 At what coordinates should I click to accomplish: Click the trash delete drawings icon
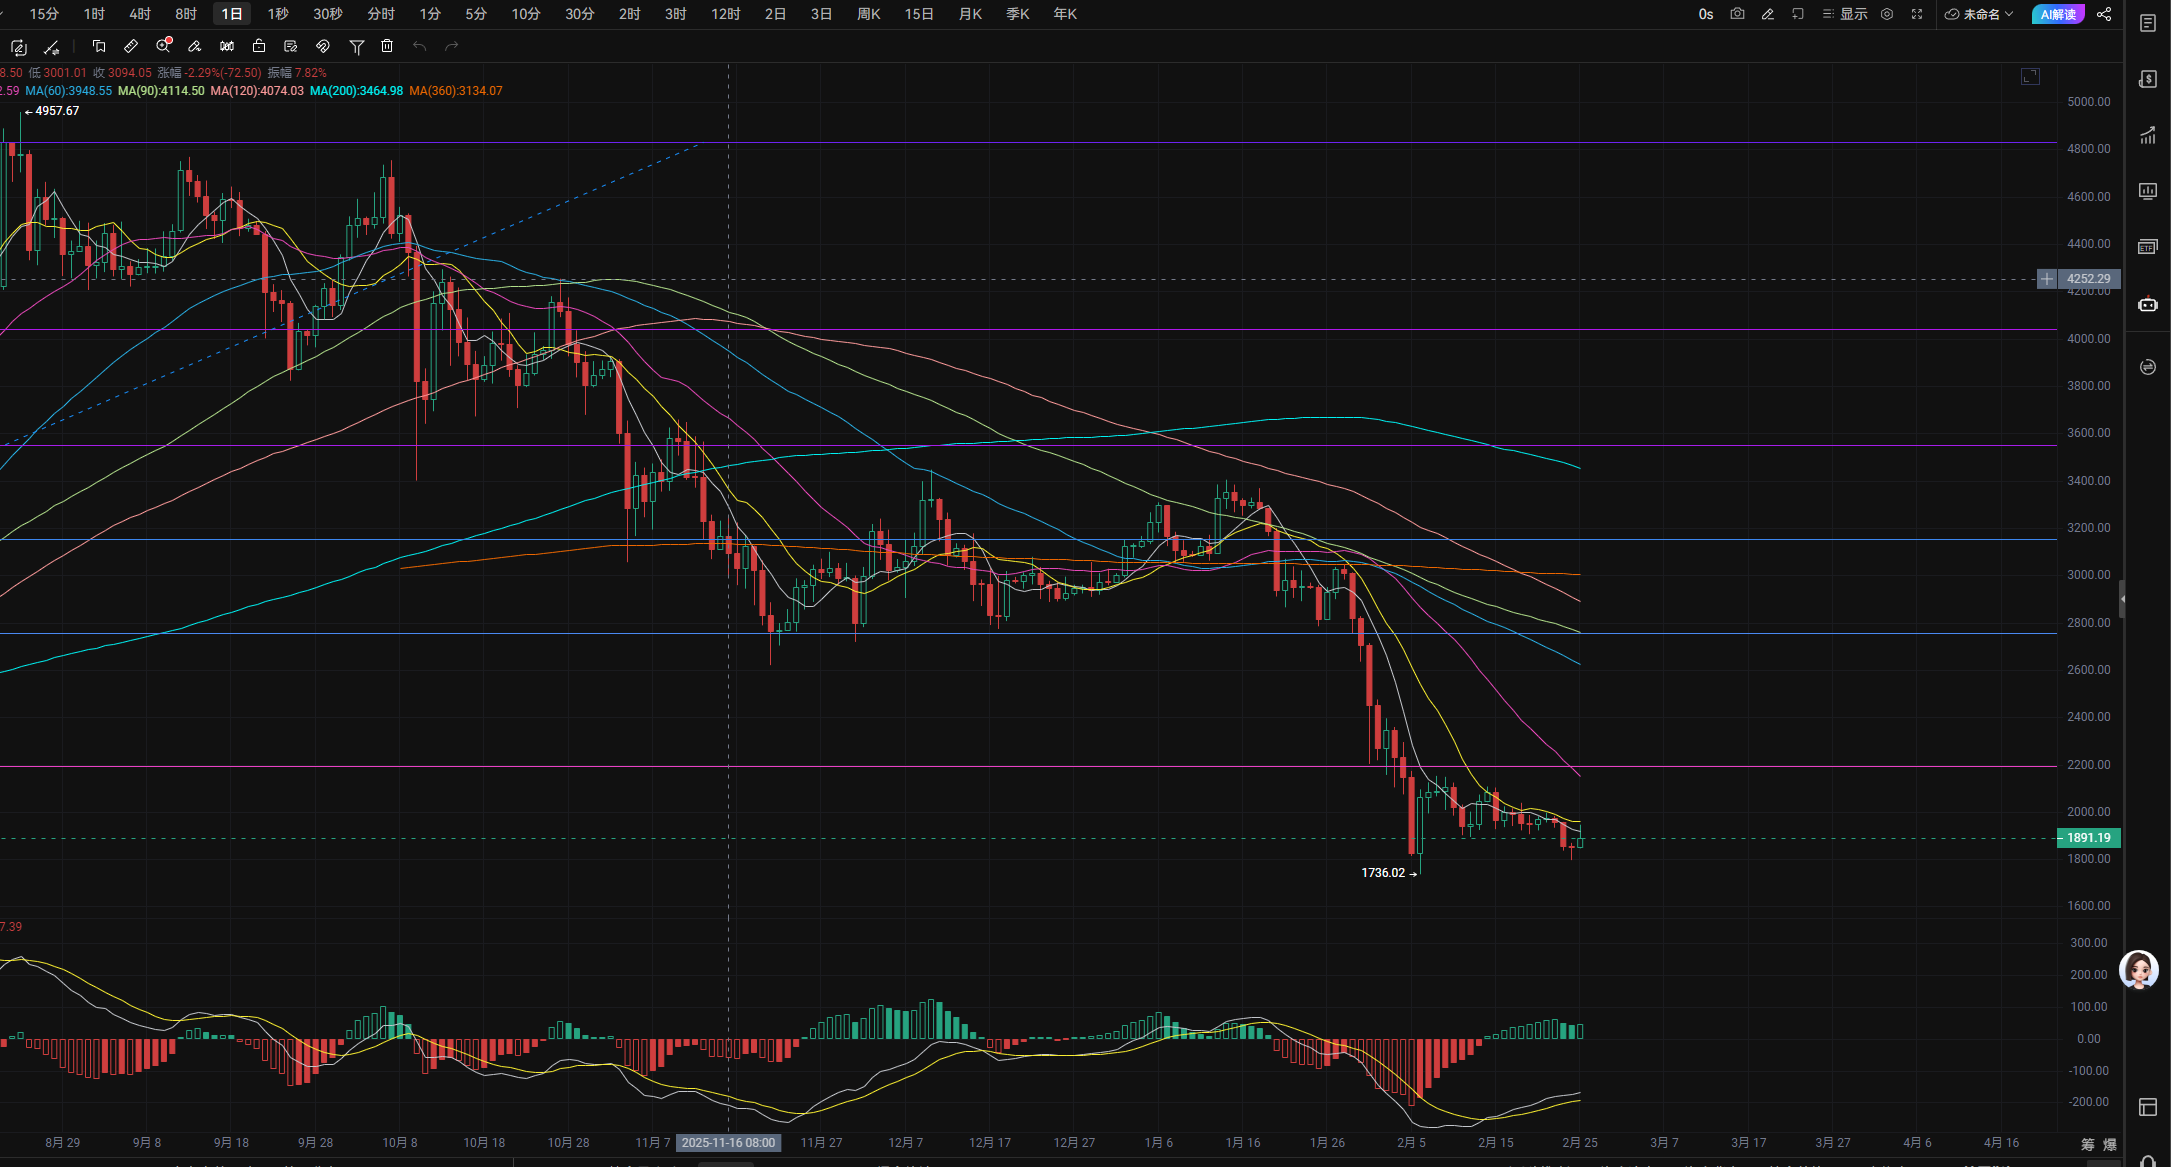[387, 46]
